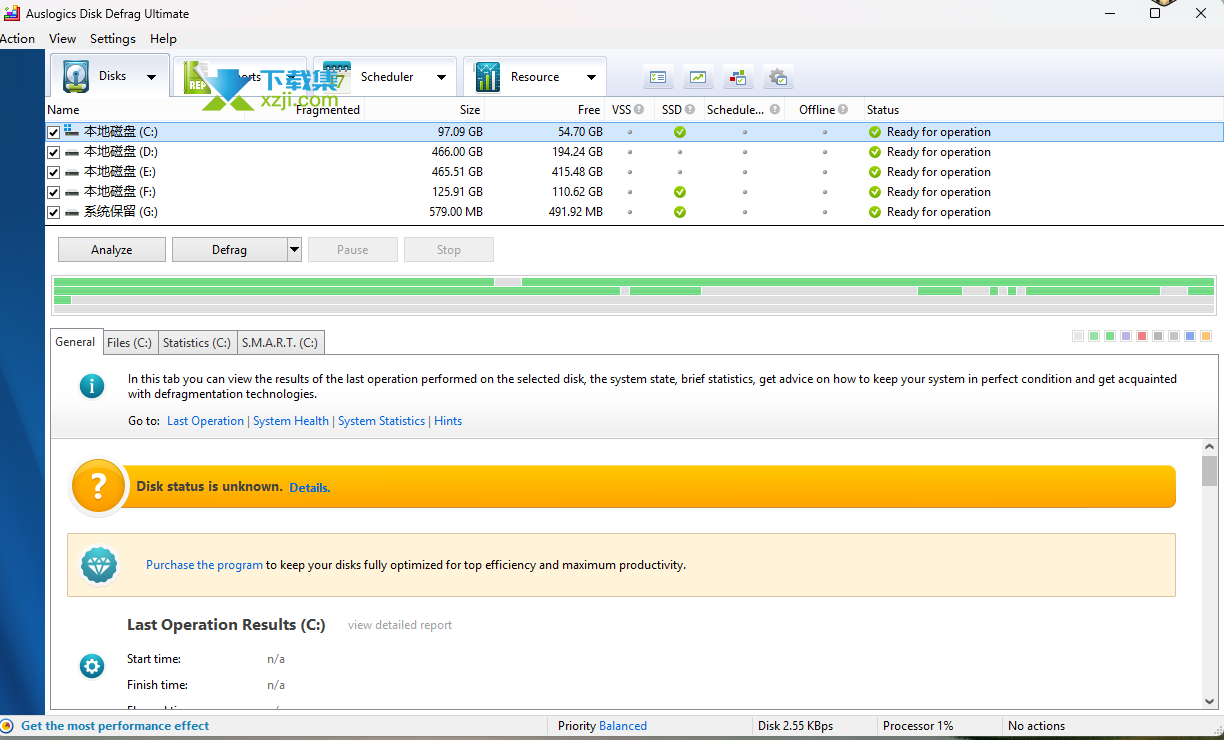Switch to the S.M.A.R.T. (C:) tab
The image size is (1224, 740).
tap(280, 342)
